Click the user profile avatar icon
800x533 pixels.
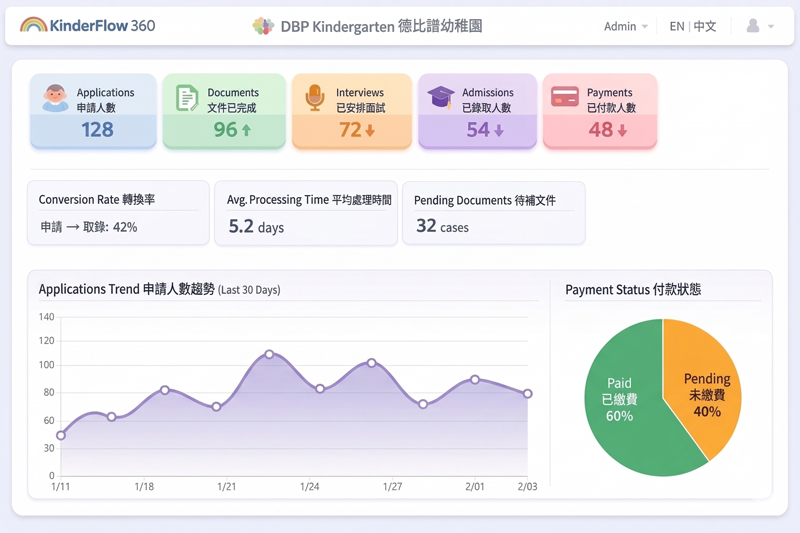[x=753, y=26]
